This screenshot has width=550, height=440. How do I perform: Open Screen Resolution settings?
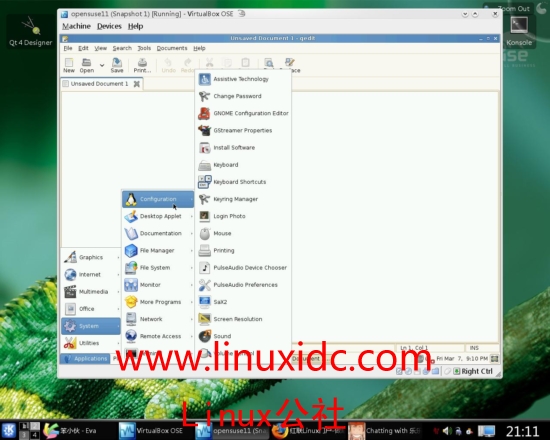243,319
